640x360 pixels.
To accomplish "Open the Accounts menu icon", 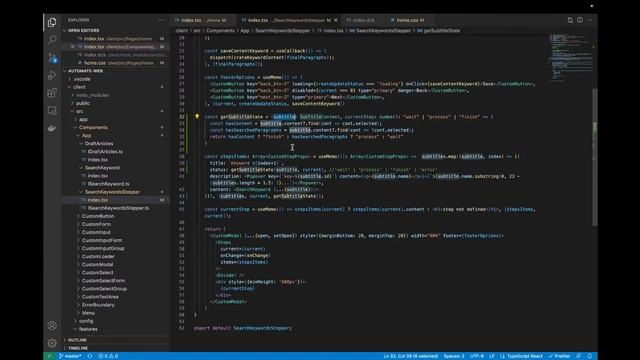I will tap(52, 326).
